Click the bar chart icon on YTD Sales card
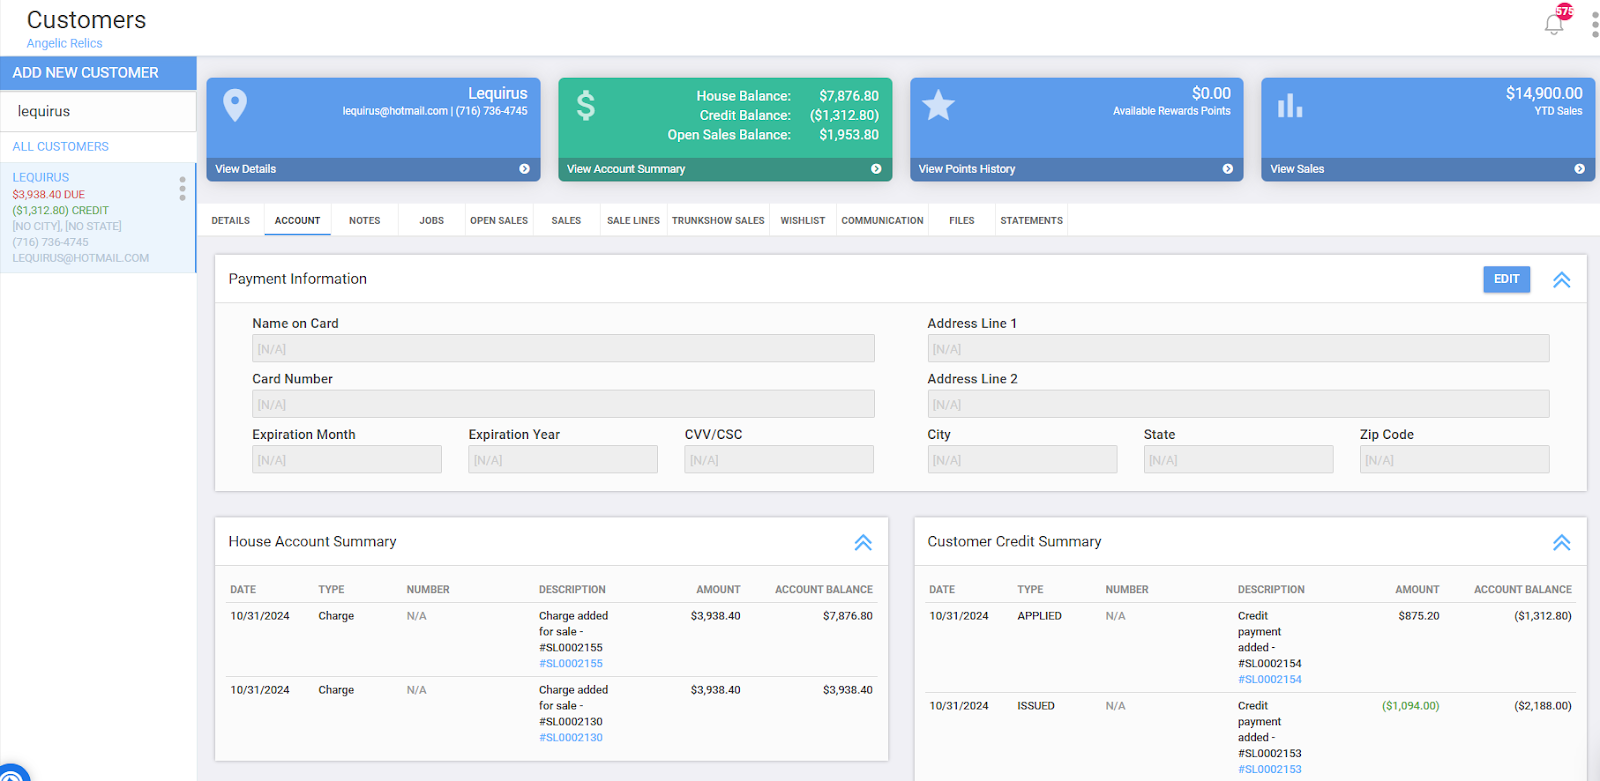 (1290, 105)
